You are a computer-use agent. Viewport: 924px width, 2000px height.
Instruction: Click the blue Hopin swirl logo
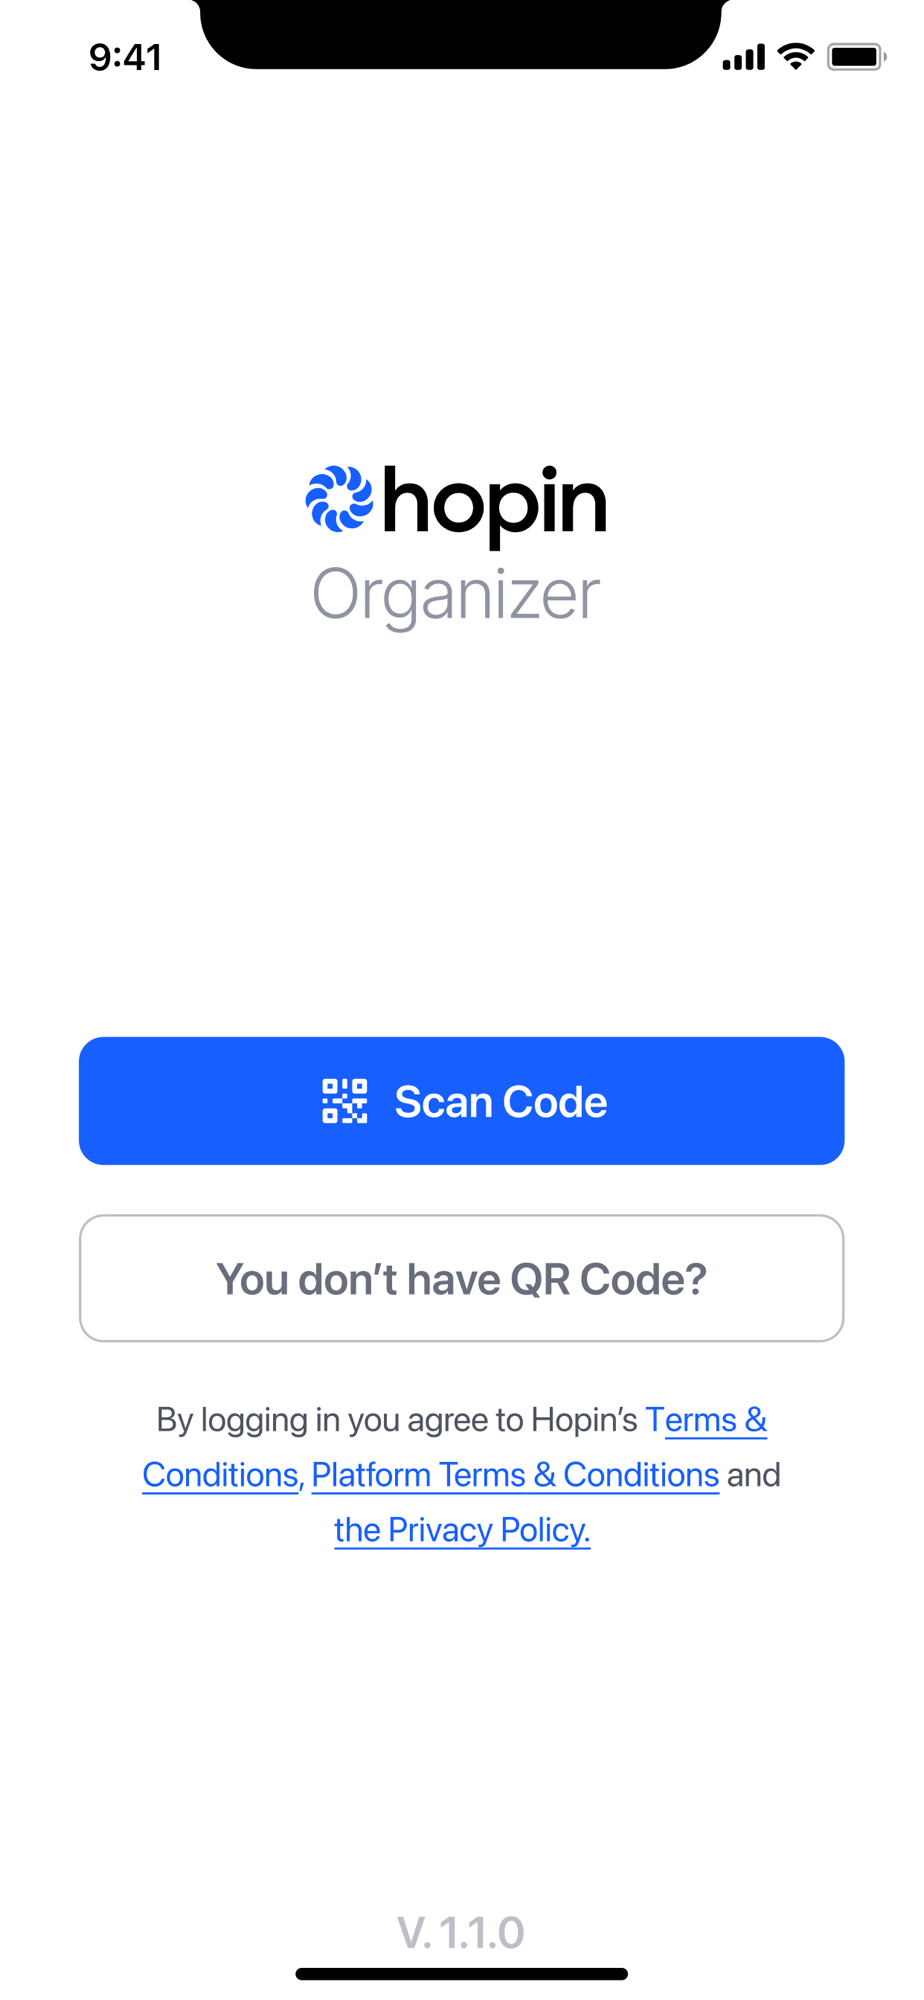click(x=339, y=498)
